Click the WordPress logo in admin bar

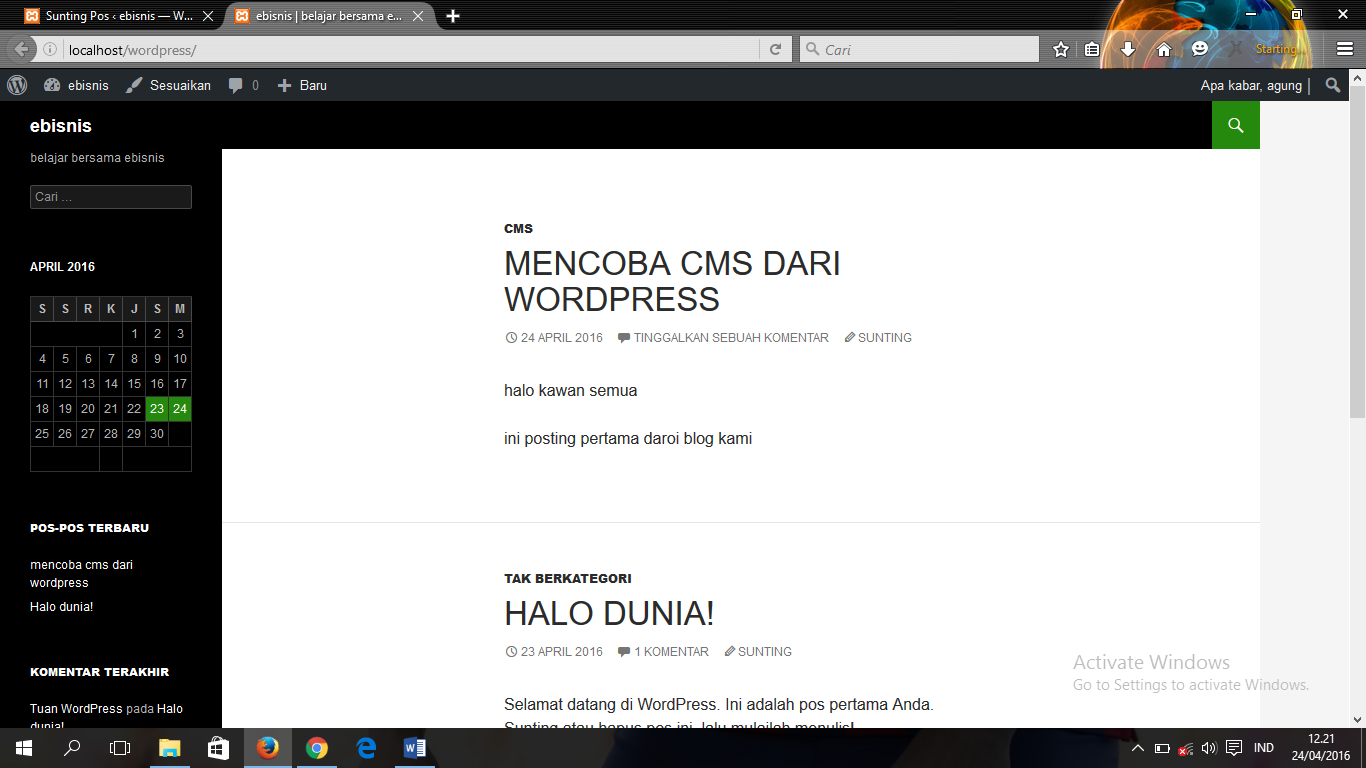17,85
